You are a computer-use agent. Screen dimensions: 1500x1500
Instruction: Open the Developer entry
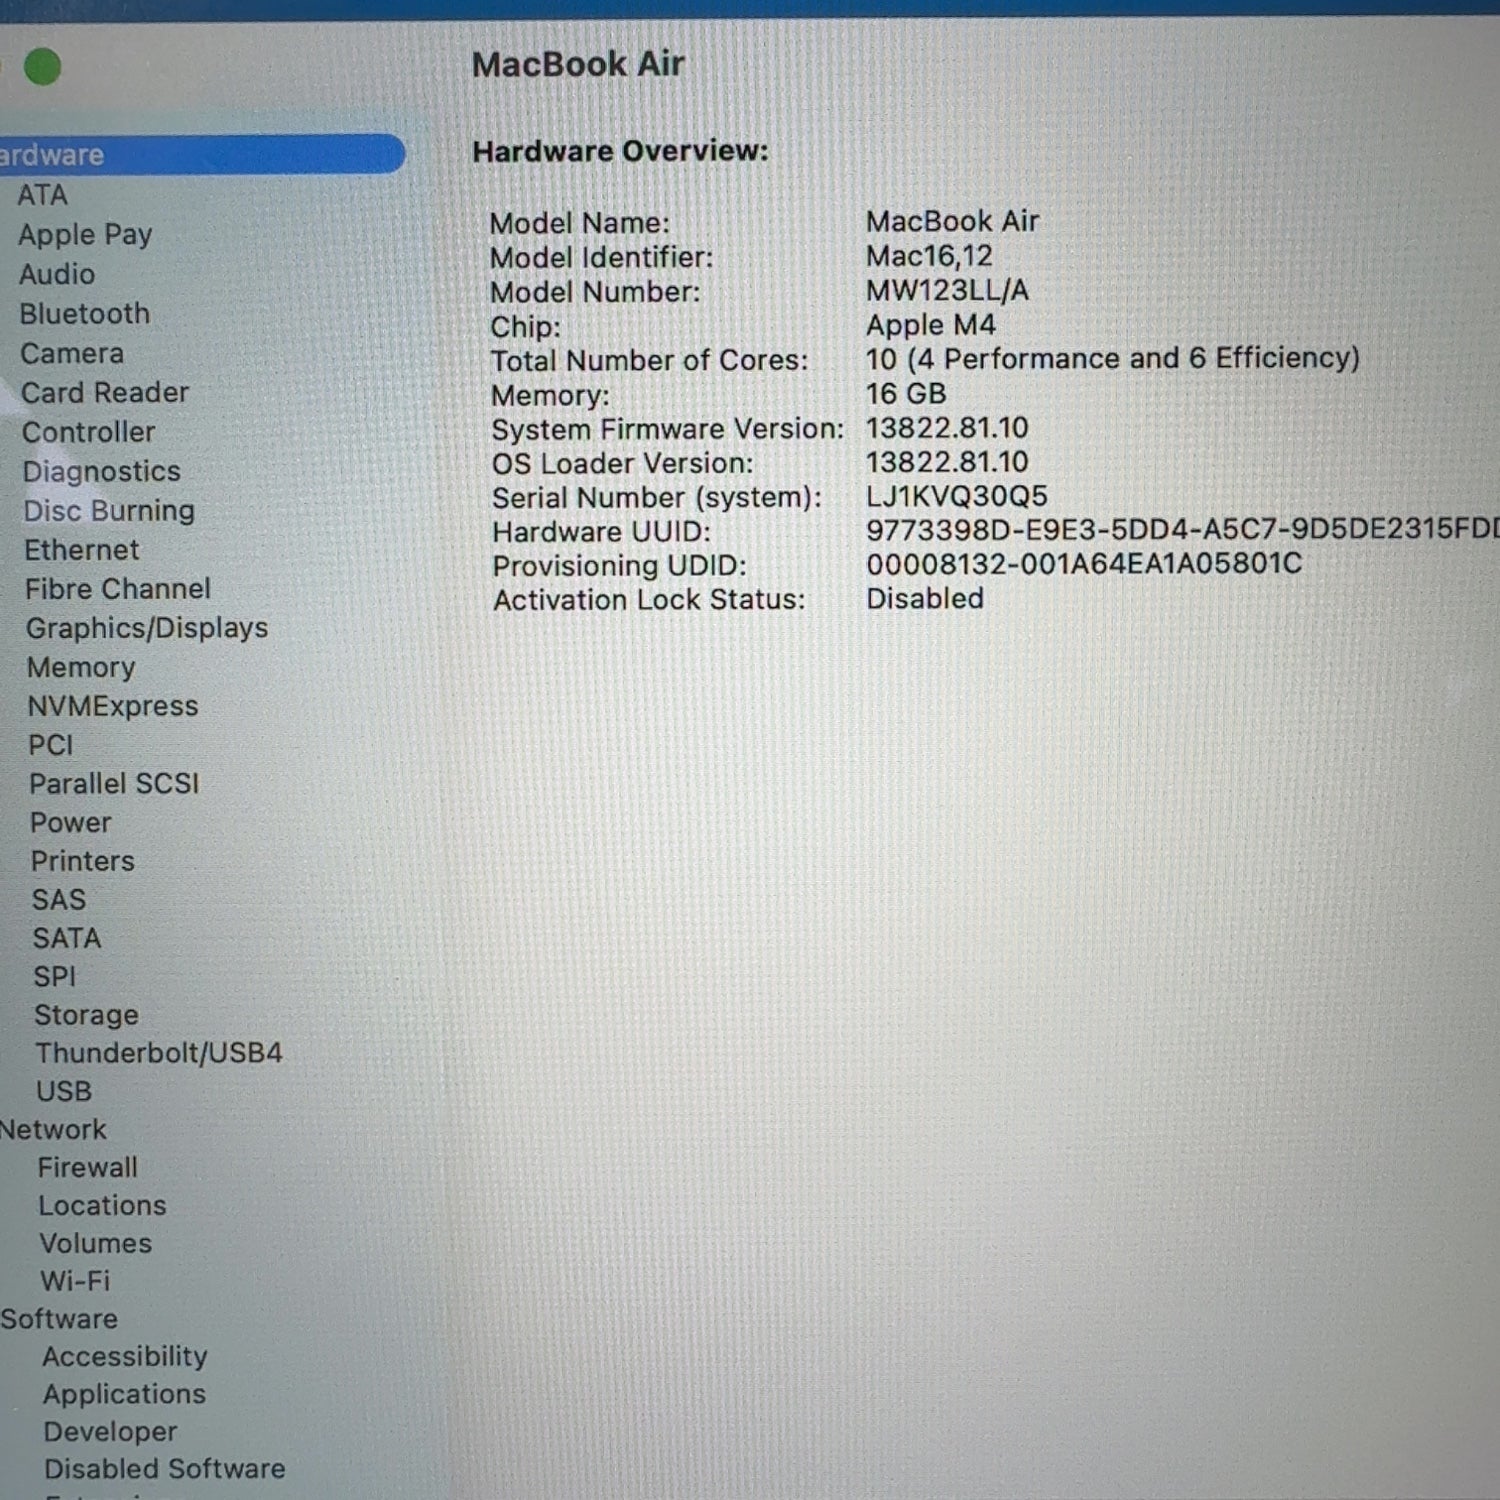click(110, 1432)
